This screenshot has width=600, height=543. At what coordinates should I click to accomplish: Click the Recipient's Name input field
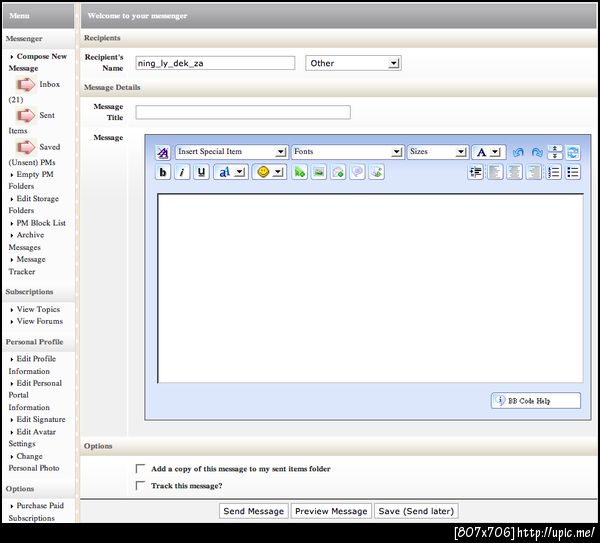tap(215, 63)
